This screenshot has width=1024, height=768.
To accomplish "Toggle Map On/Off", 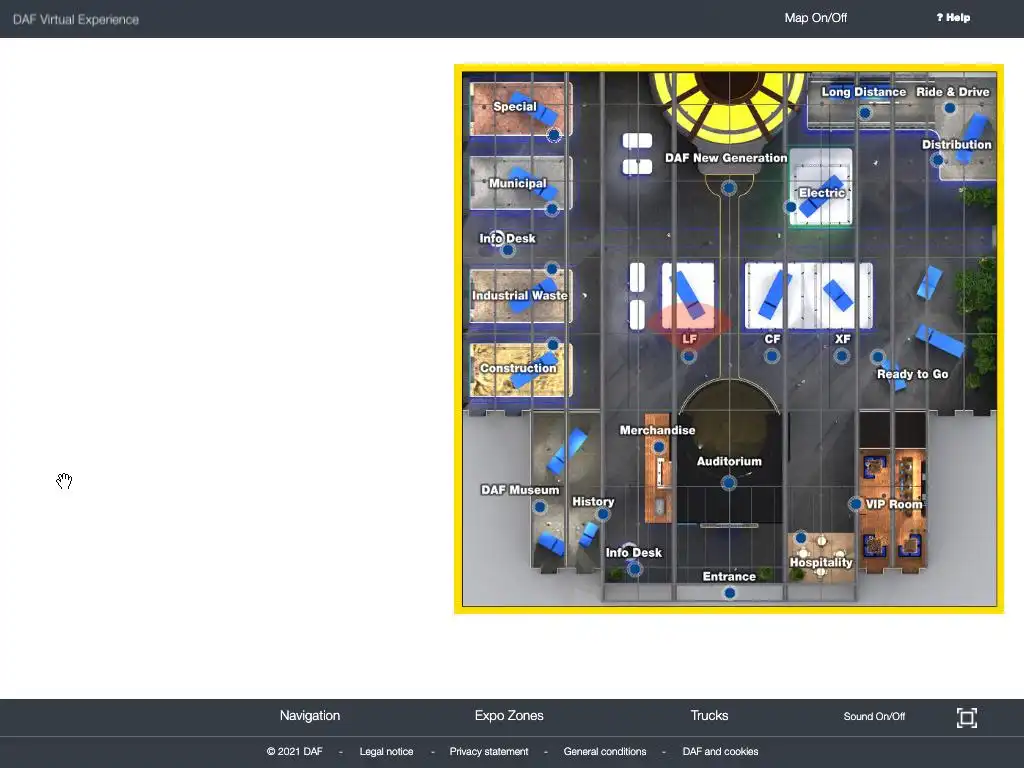I will pos(816,18).
